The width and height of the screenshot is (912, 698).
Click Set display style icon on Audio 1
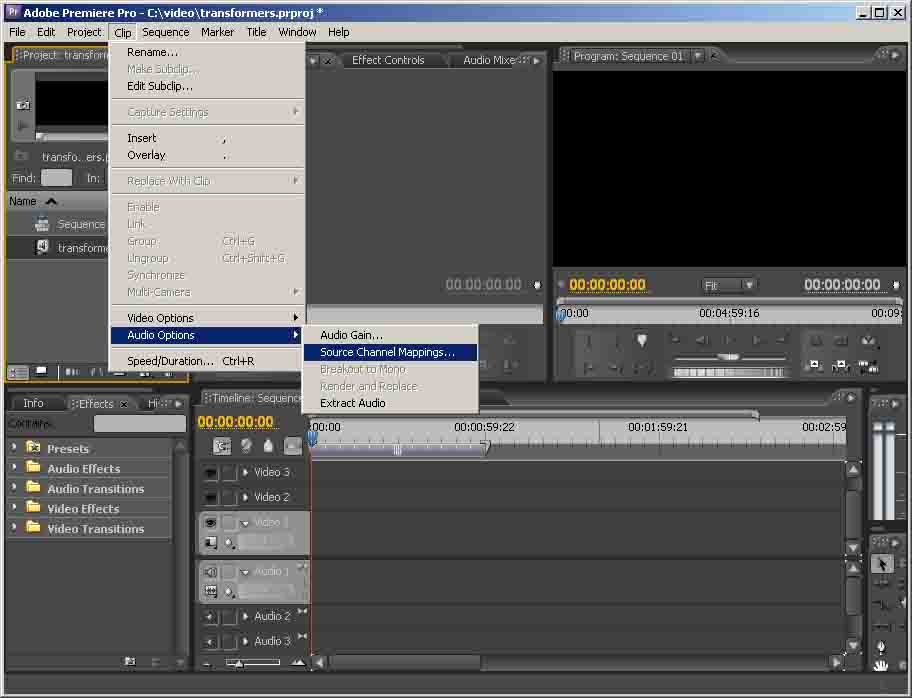click(x=211, y=591)
